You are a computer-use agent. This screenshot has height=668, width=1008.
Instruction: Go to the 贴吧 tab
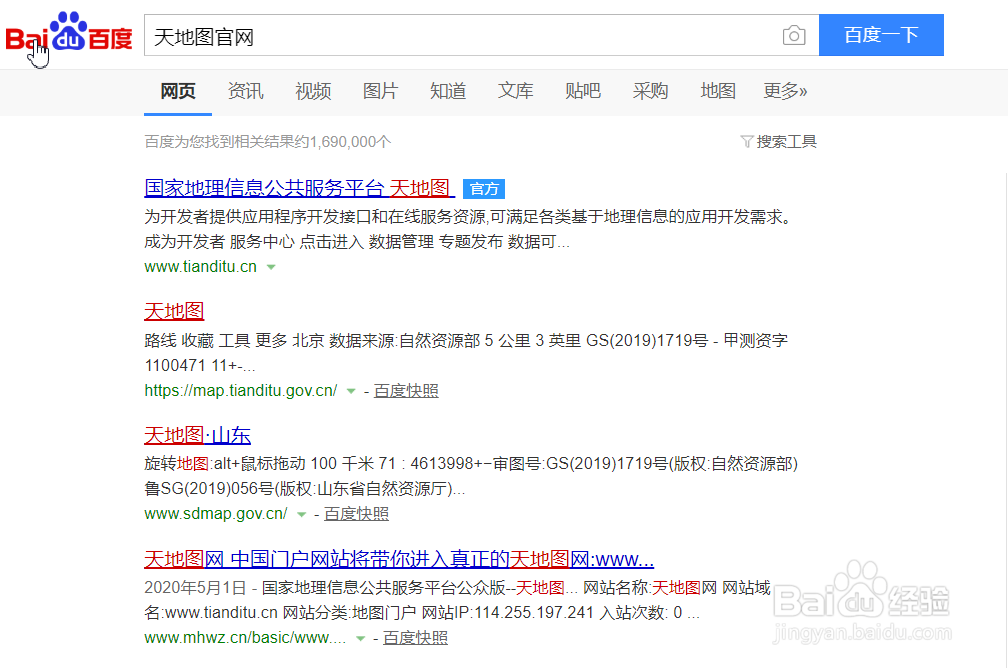pos(583,91)
